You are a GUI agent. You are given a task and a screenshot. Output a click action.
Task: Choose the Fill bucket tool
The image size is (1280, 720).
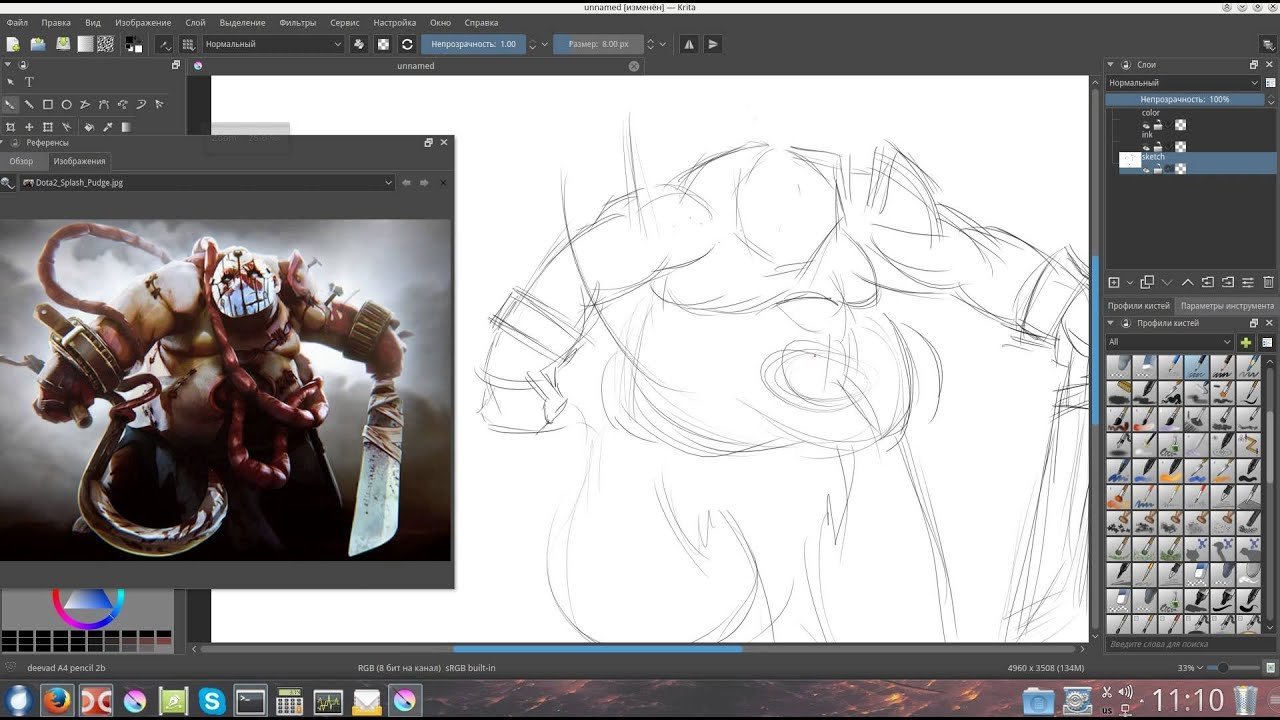pos(88,127)
